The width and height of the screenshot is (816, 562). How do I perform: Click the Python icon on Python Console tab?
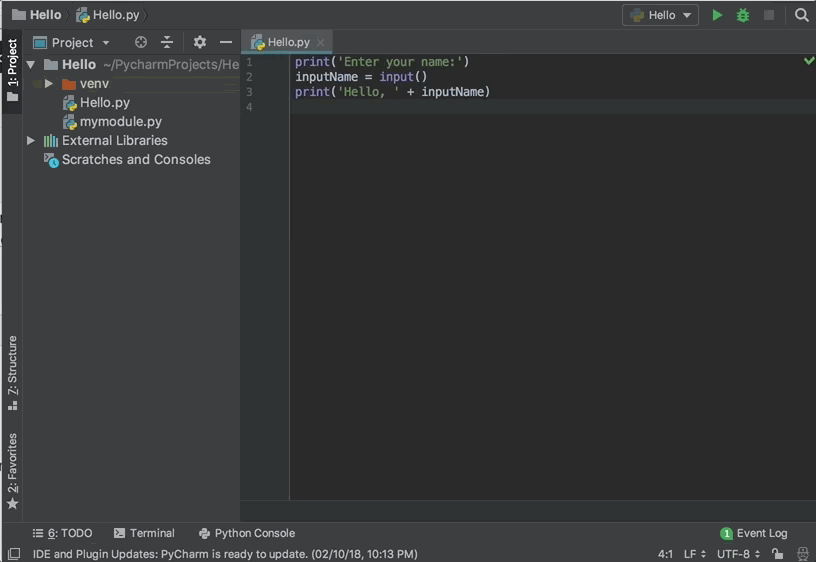205,533
